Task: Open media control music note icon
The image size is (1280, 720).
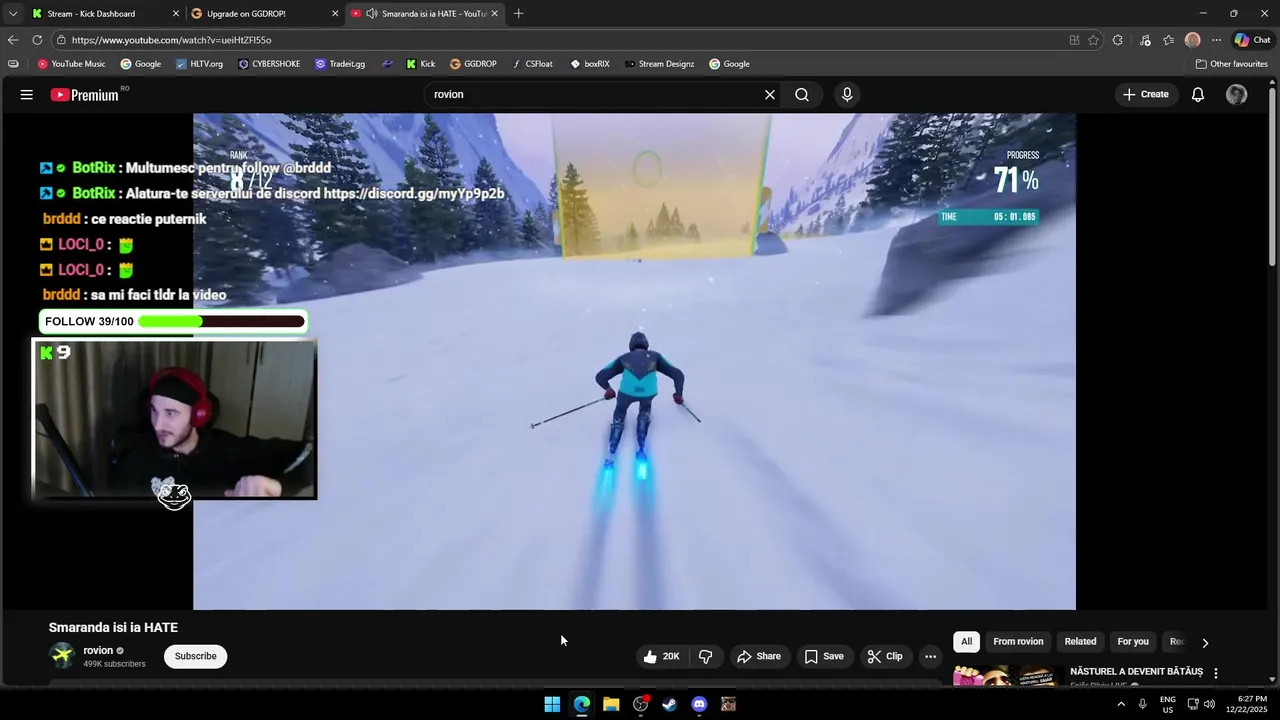Action: pos(1144,40)
